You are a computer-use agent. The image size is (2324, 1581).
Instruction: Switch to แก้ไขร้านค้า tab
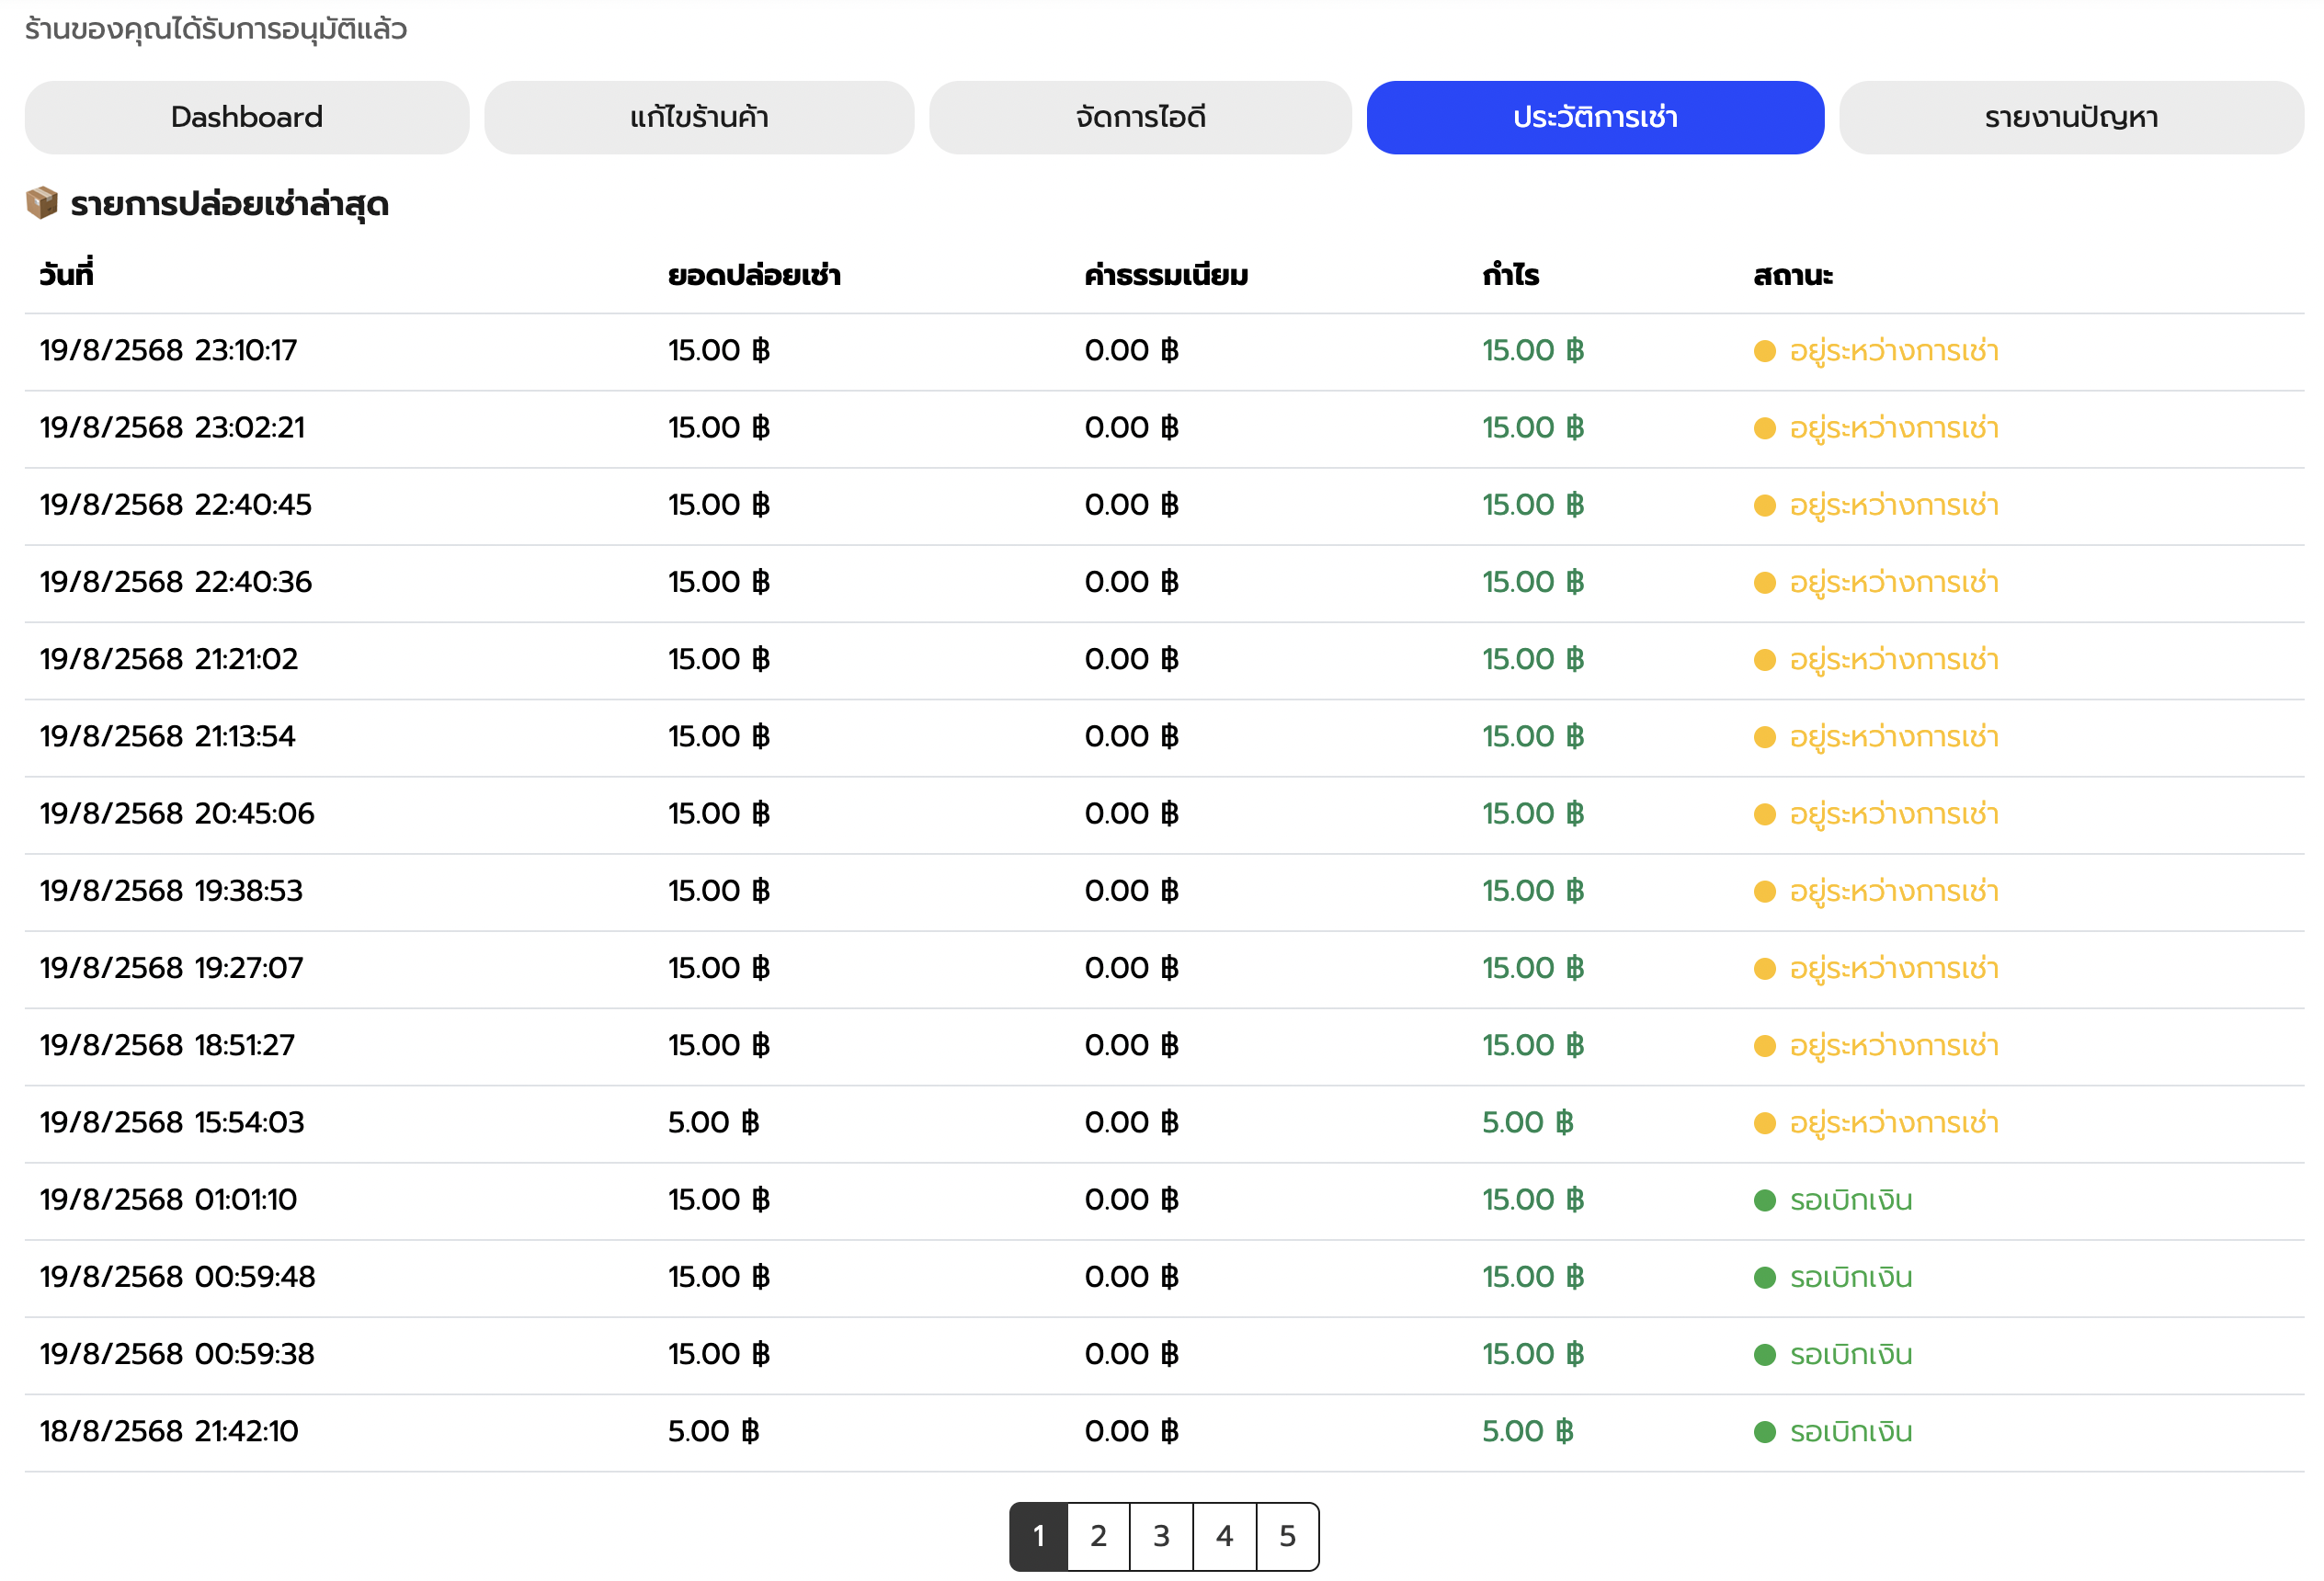coord(698,117)
